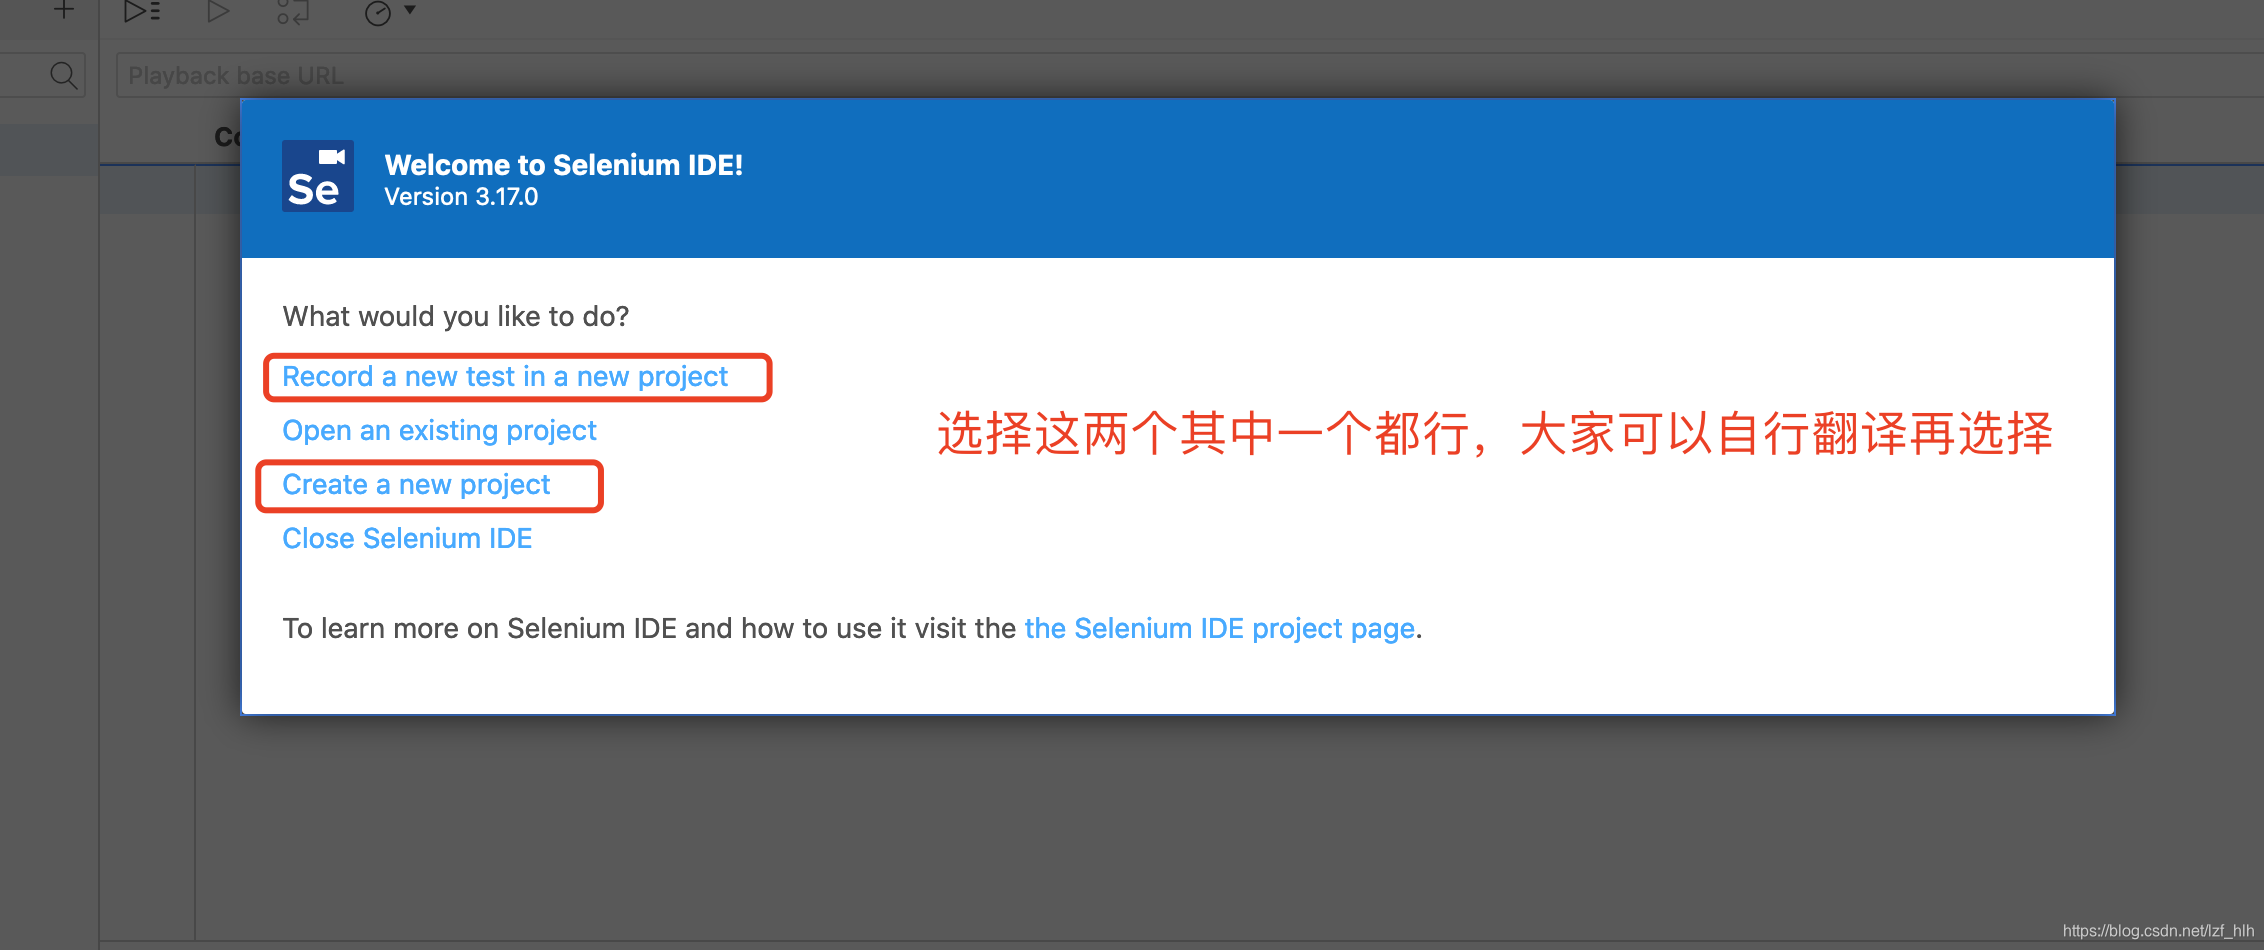
Task: Open the test execution speed gauge icon
Action: pos(377,13)
